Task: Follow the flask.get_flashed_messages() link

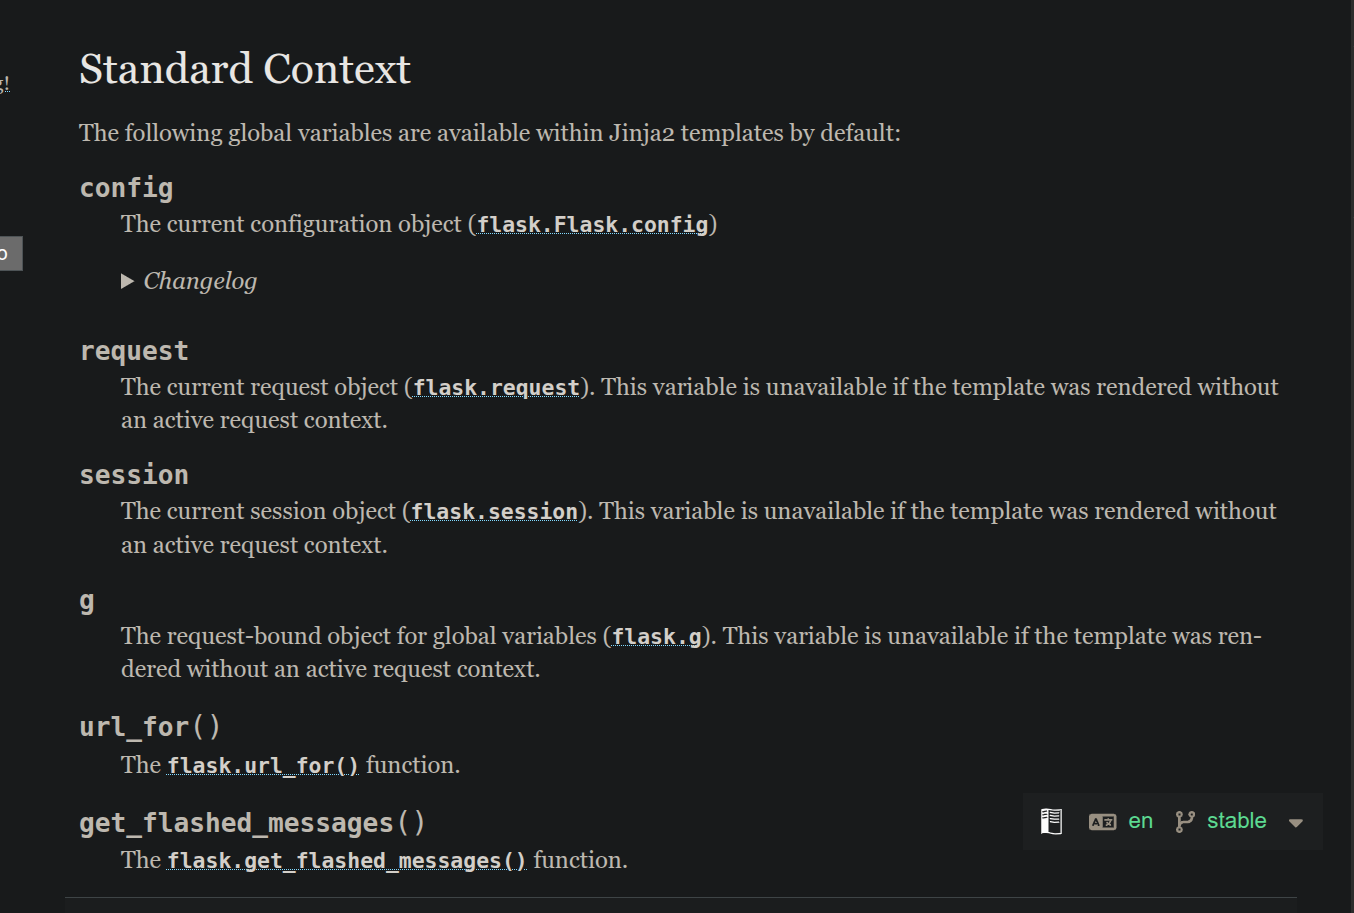Action: tap(346, 860)
